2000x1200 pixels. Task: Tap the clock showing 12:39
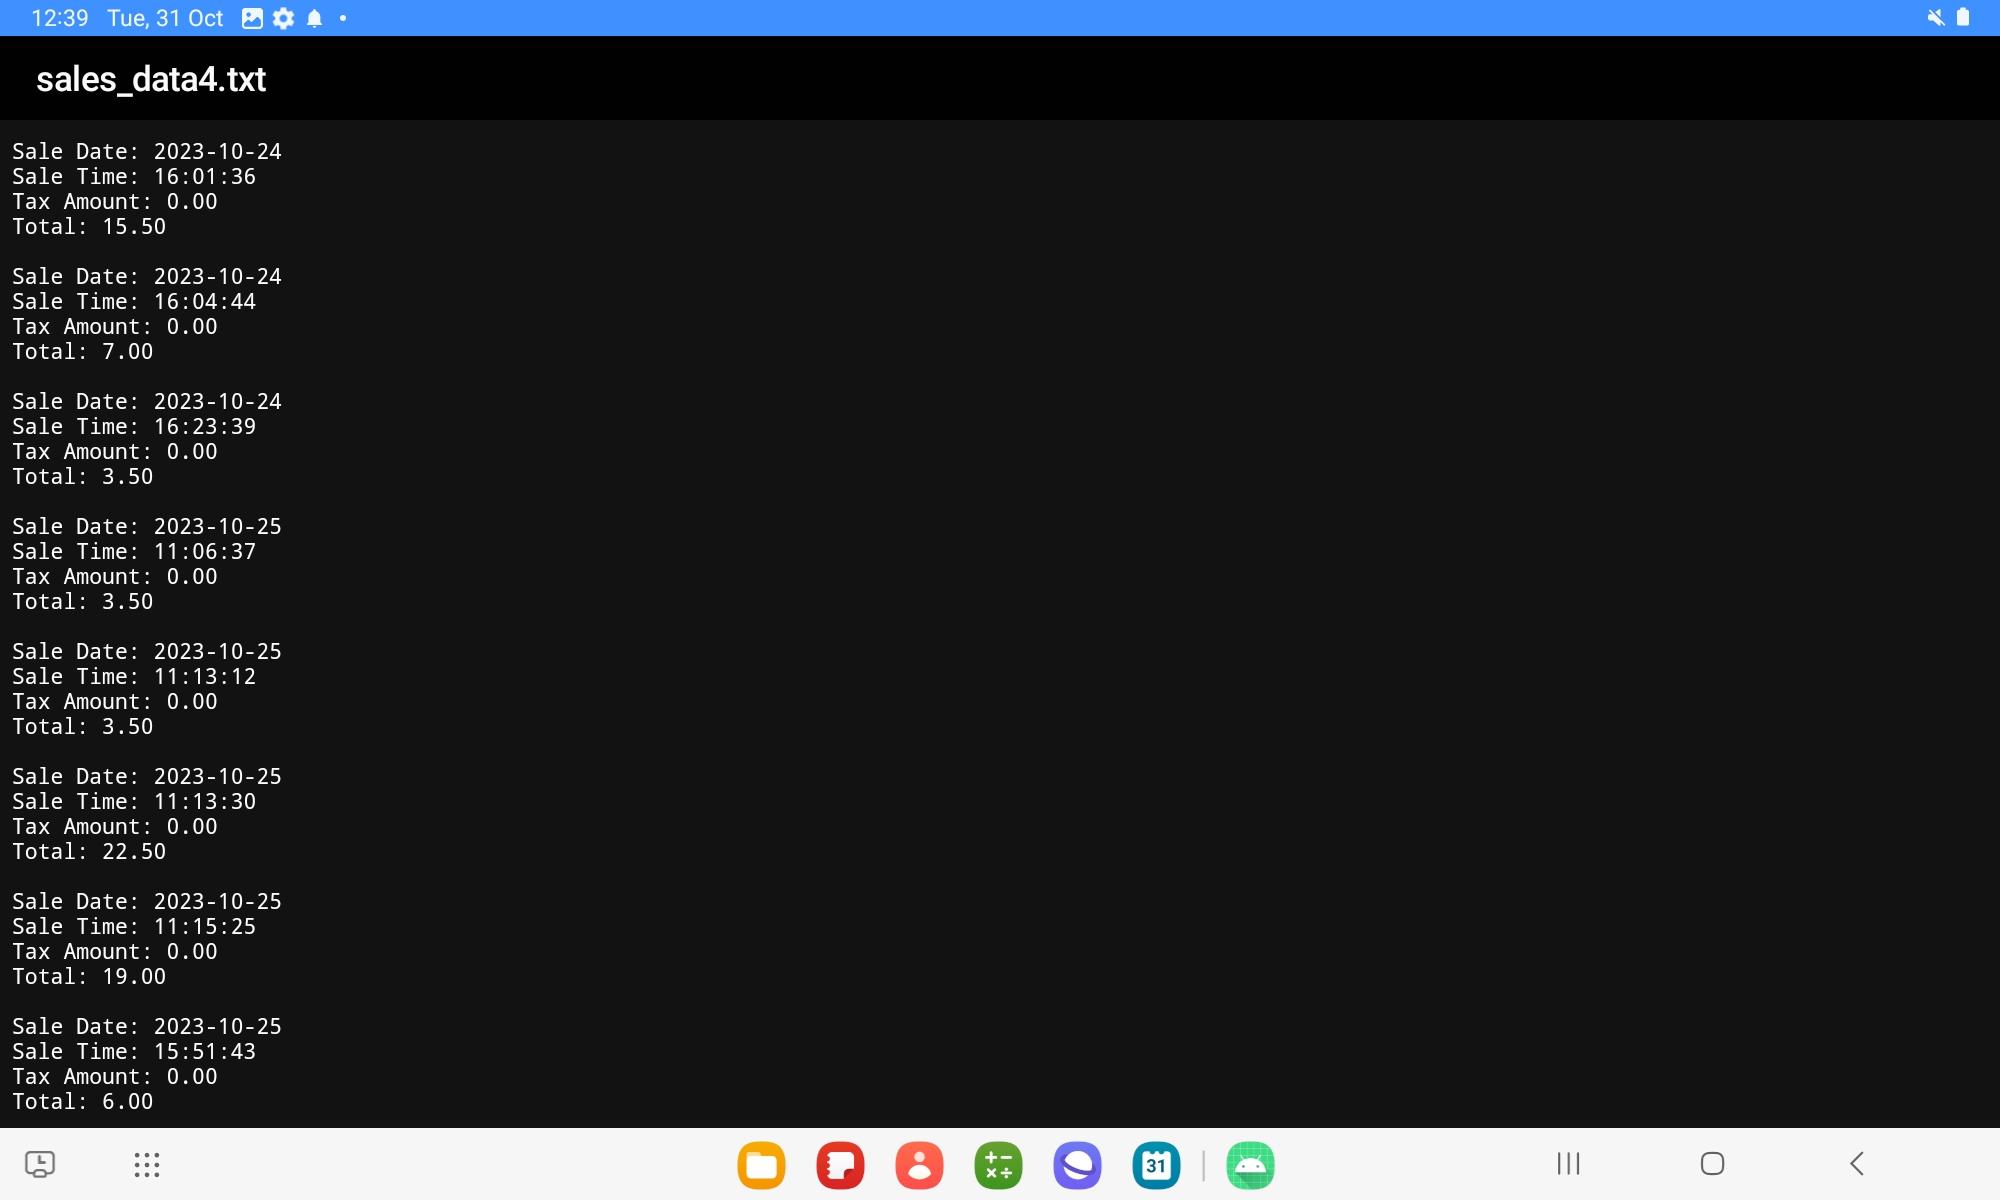tap(60, 18)
